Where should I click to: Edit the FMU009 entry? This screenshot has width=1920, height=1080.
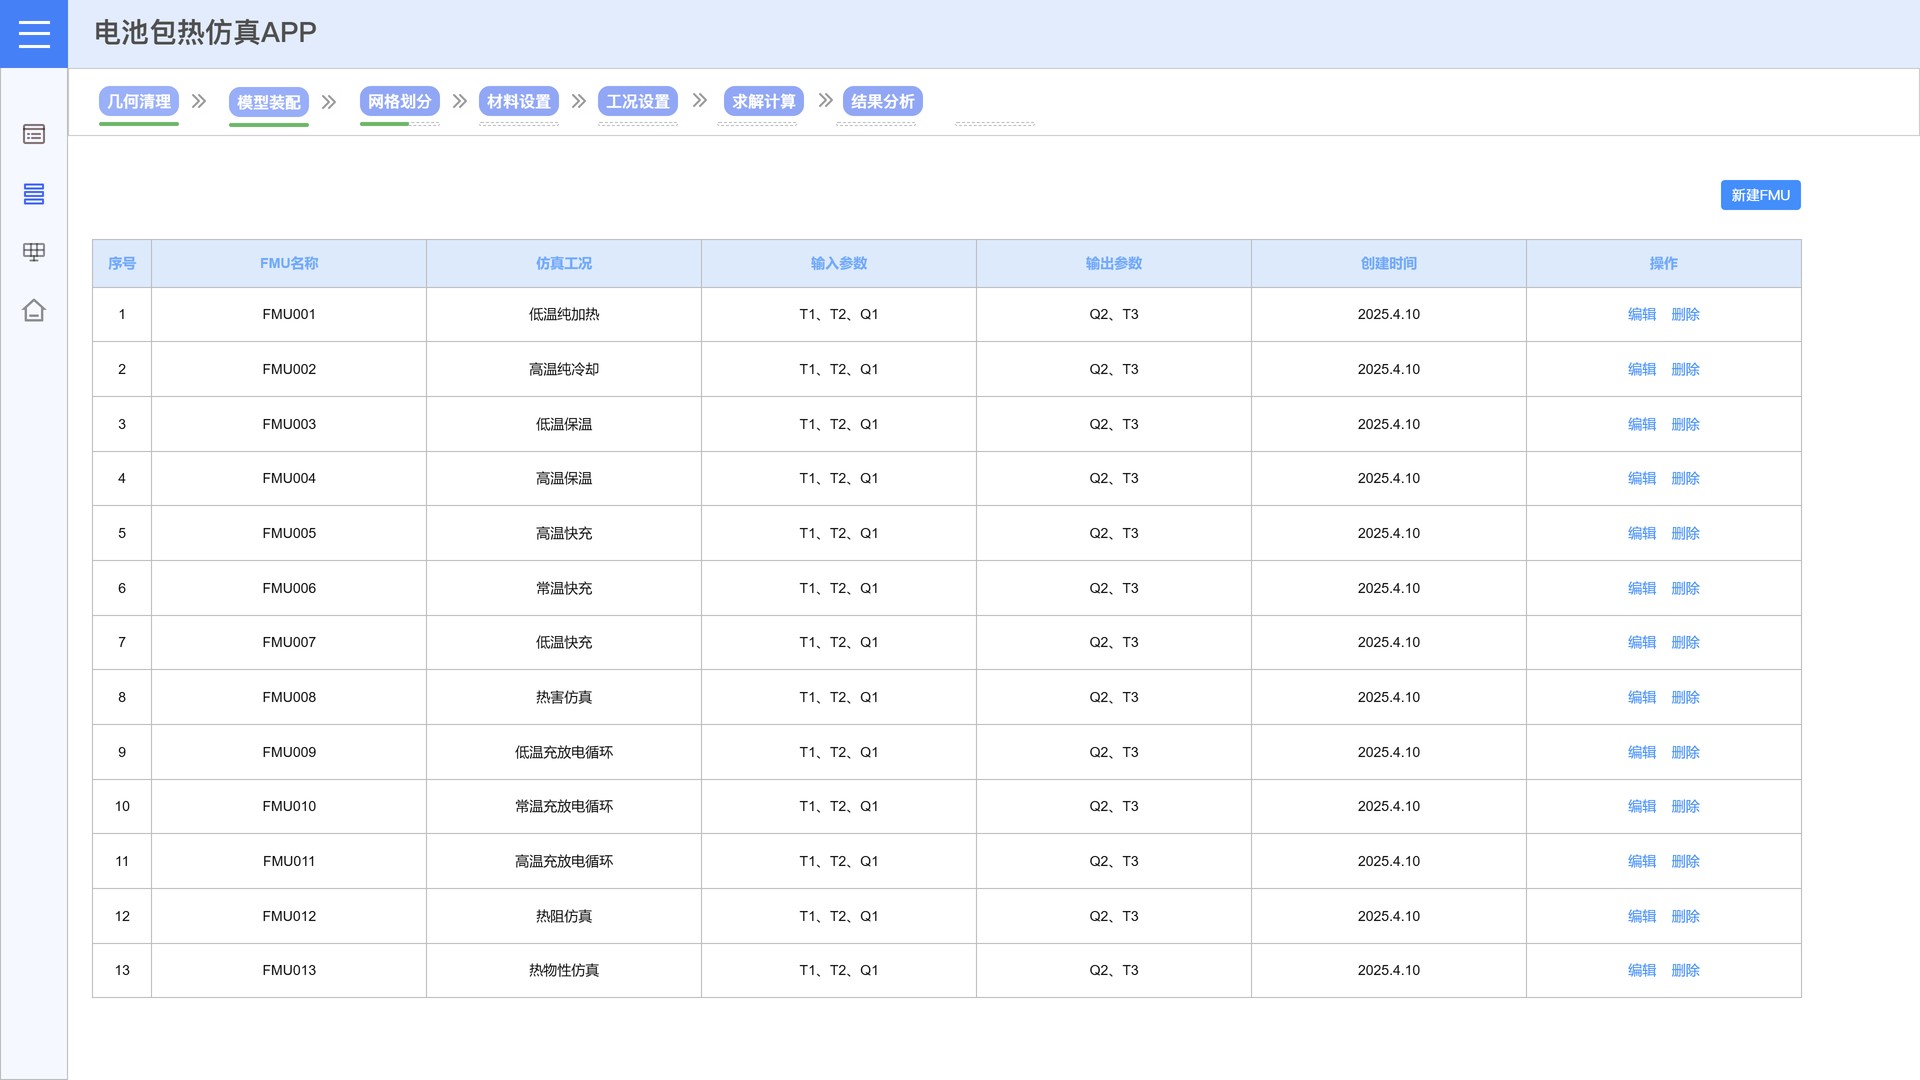[1642, 753]
